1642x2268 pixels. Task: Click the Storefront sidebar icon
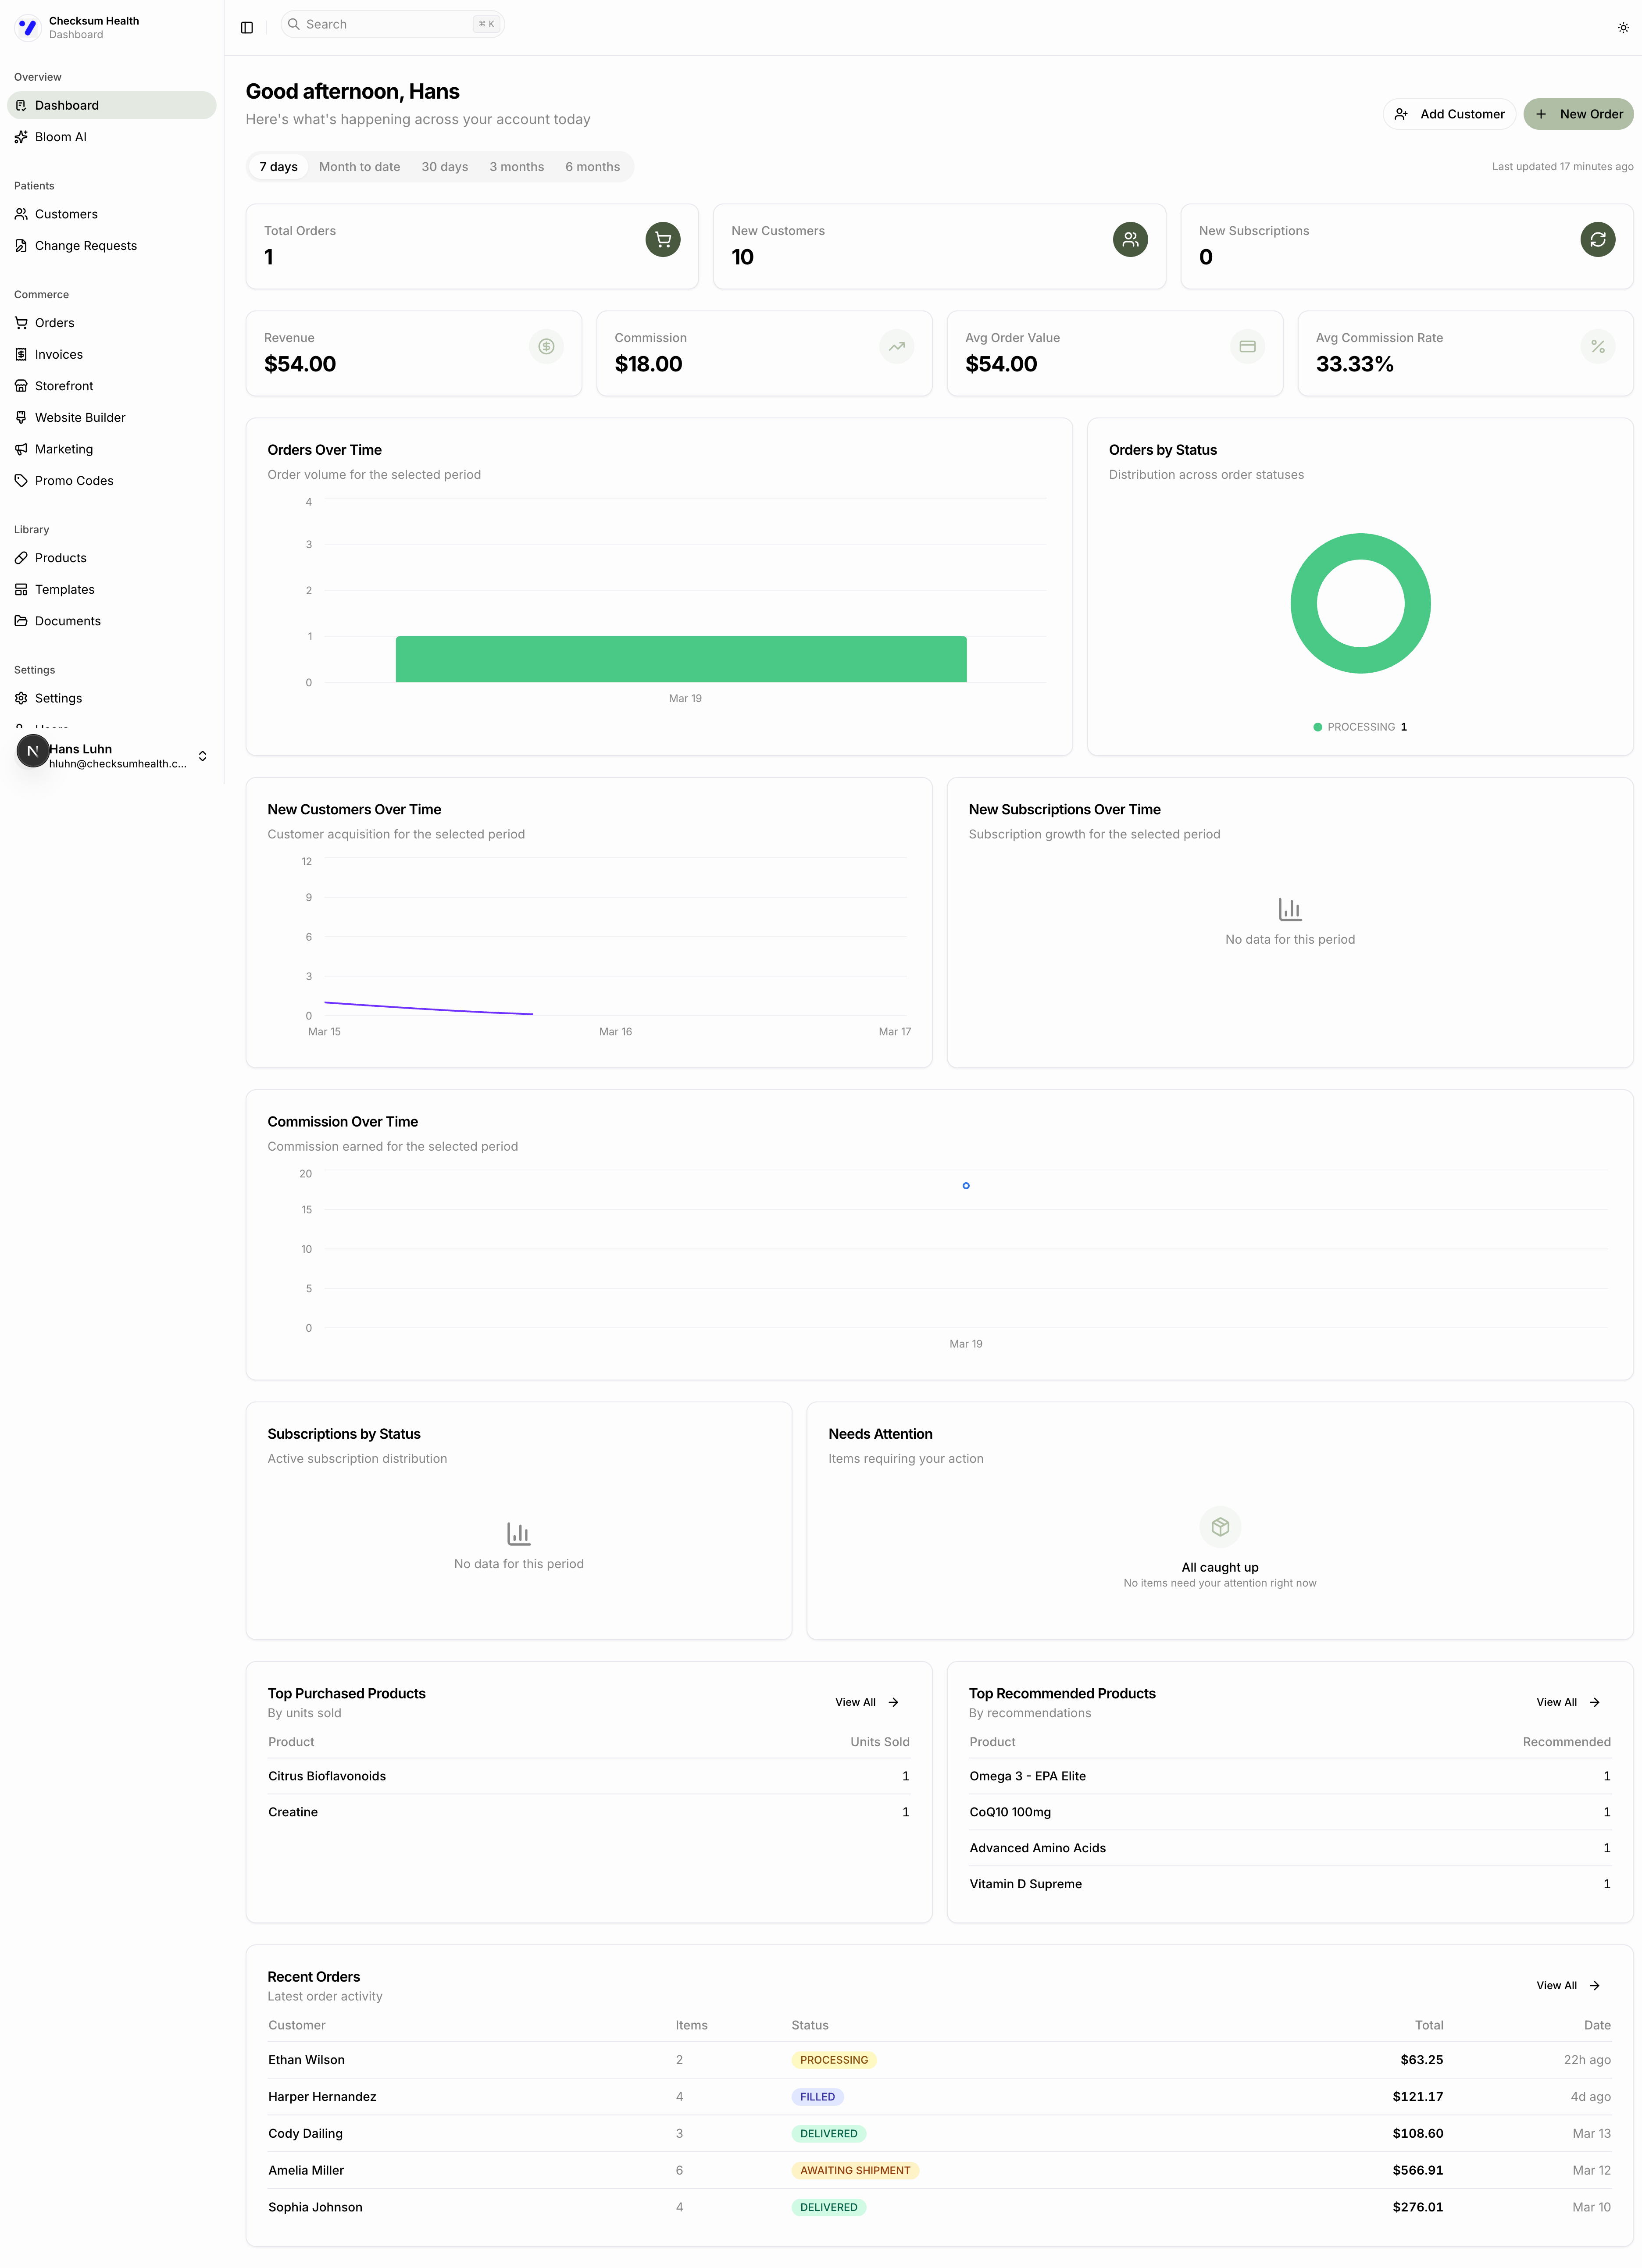(x=21, y=386)
